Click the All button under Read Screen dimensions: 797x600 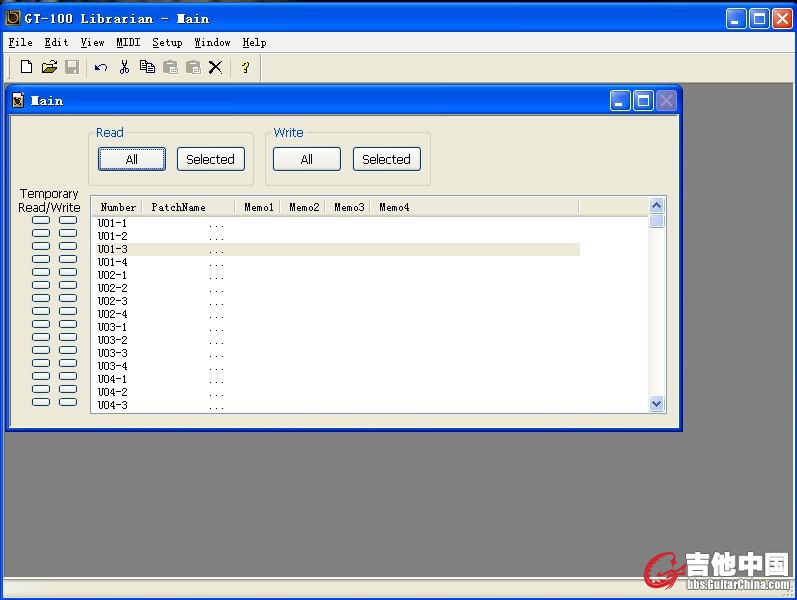pos(132,159)
